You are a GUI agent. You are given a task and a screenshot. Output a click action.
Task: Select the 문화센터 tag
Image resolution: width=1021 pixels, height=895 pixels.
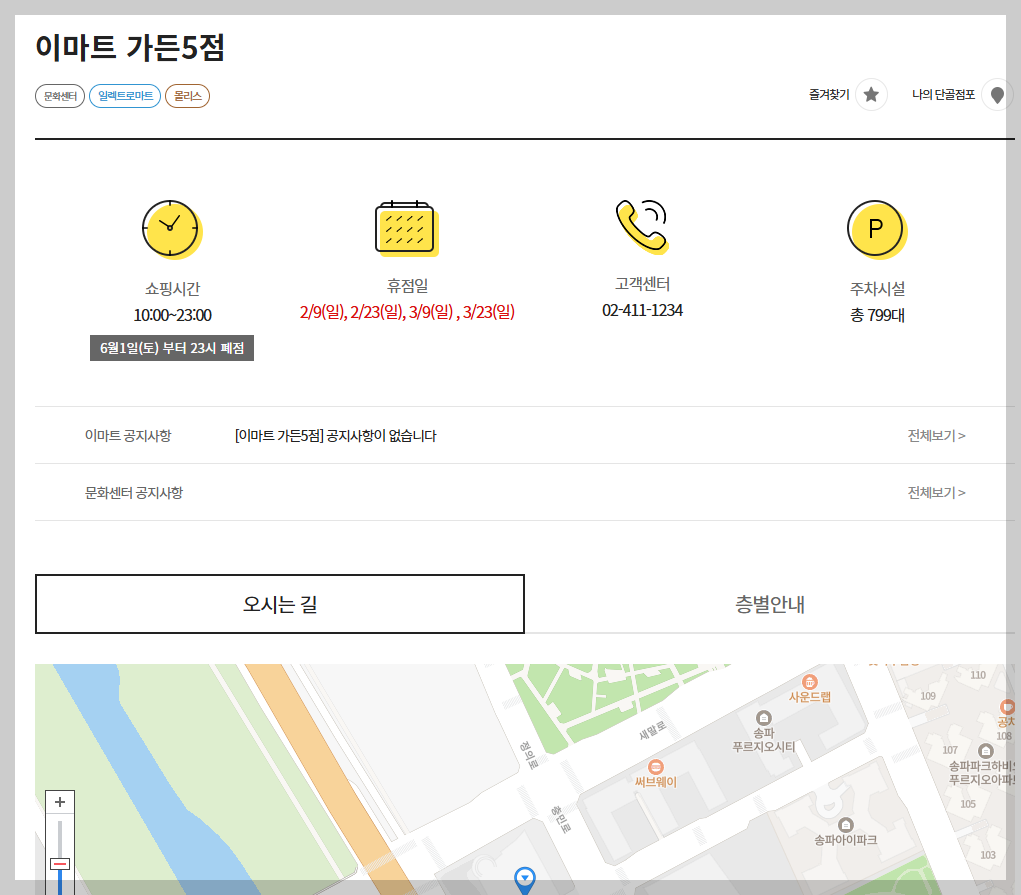point(60,96)
